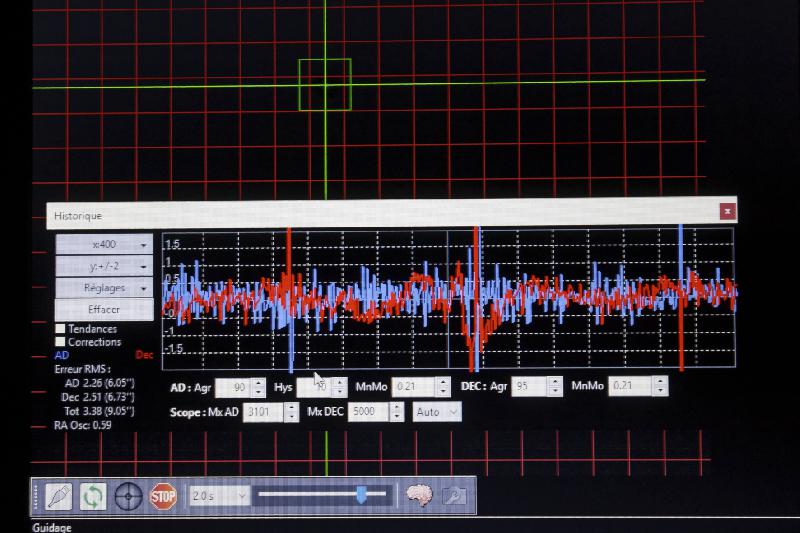This screenshot has width=800, height=533.
Task: Open the Auto DEC mode dropdown
Action: click(437, 412)
